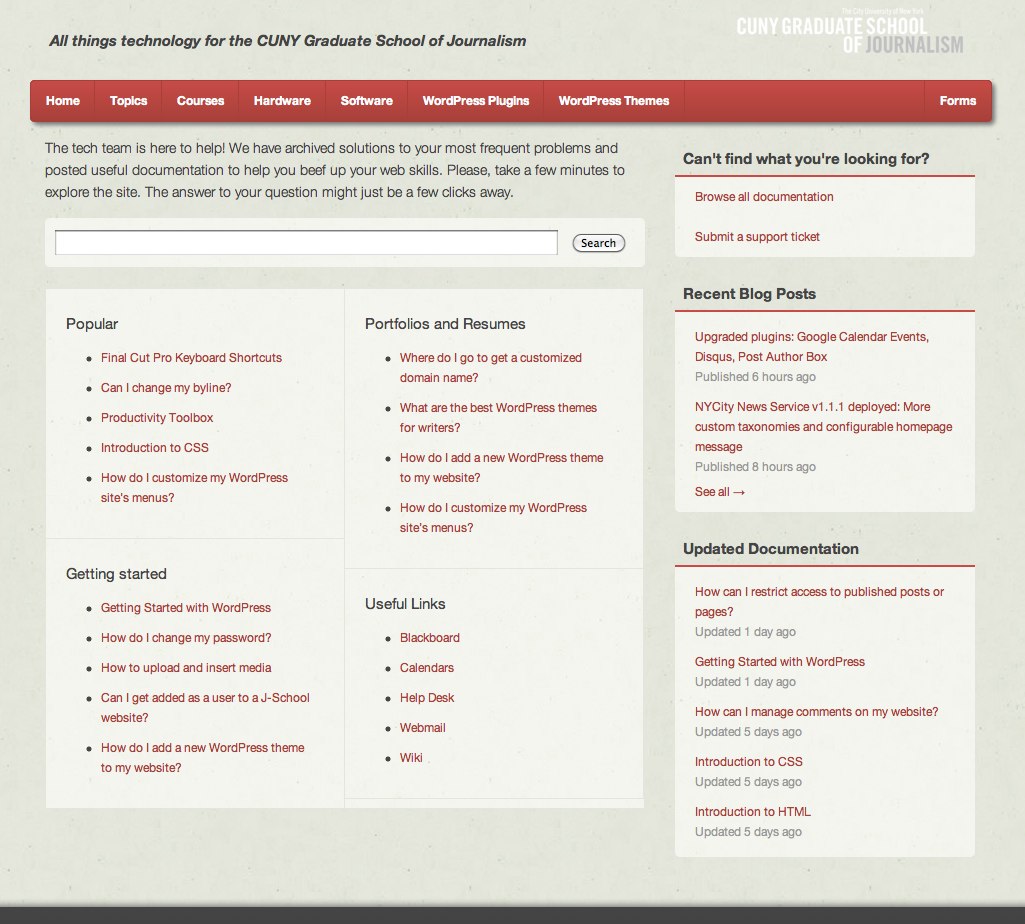This screenshot has height=924, width=1025.
Task: Click inside the documentation search field
Action: [306, 243]
